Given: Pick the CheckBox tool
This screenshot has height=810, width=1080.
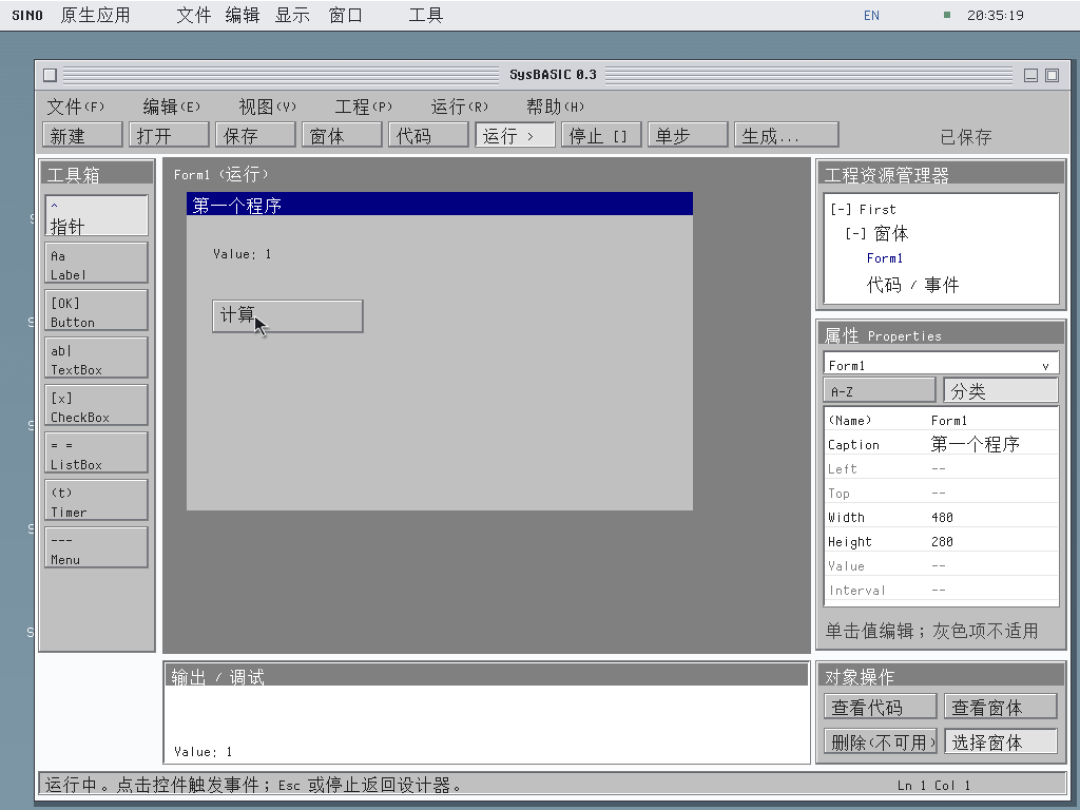Looking at the screenshot, I should pyautogui.click(x=96, y=406).
